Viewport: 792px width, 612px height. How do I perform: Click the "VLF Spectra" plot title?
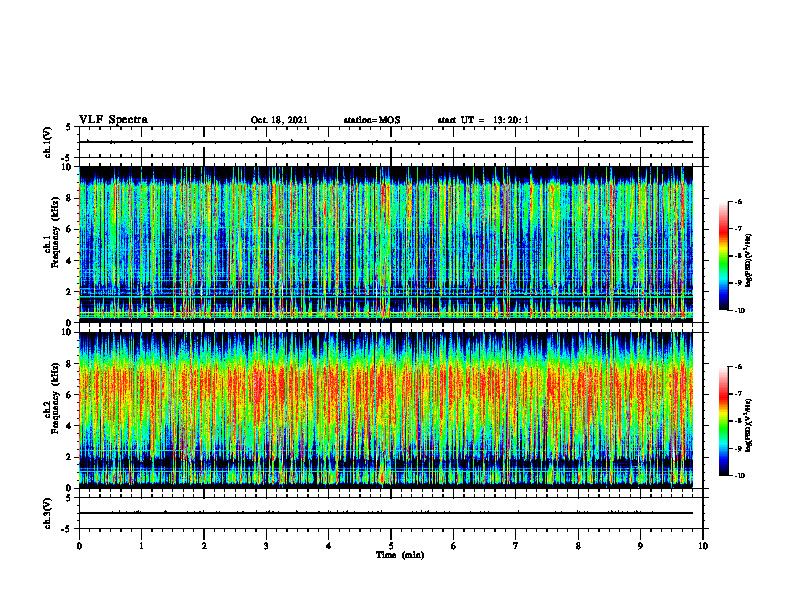(x=113, y=120)
